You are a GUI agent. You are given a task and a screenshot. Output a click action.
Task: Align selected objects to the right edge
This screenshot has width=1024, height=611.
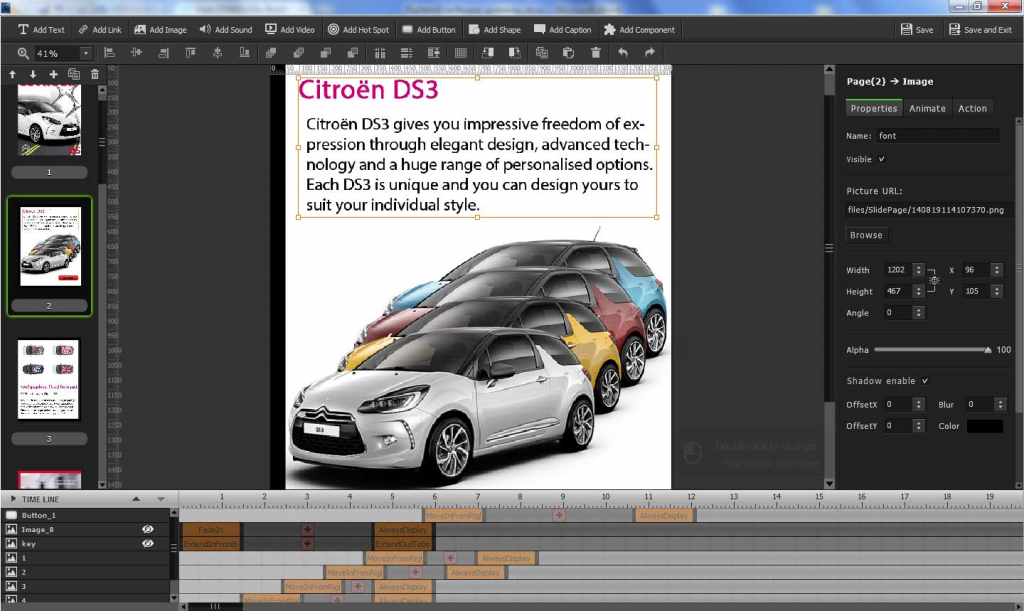163,53
